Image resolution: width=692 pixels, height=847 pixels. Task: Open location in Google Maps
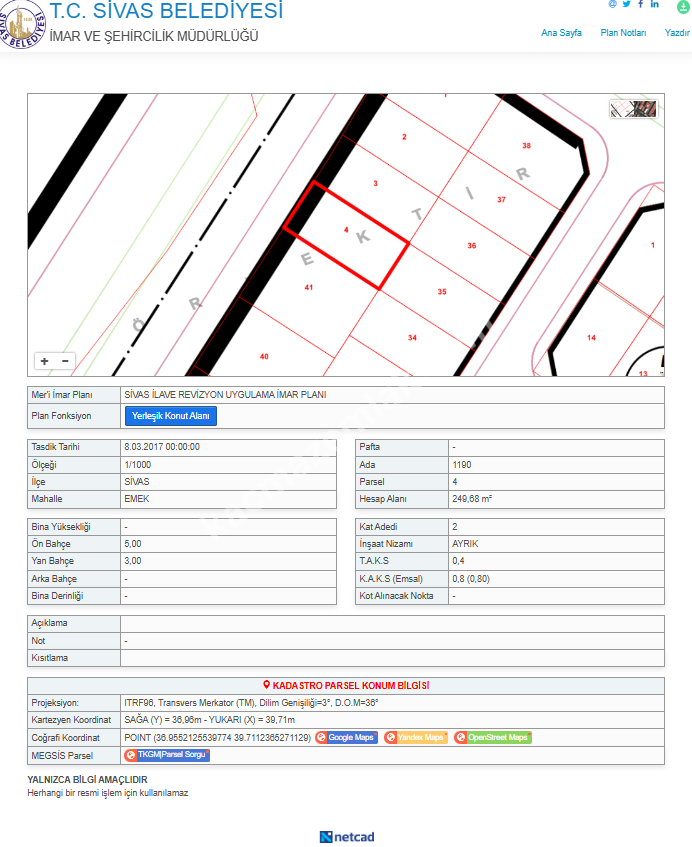(x=346, y=738)
